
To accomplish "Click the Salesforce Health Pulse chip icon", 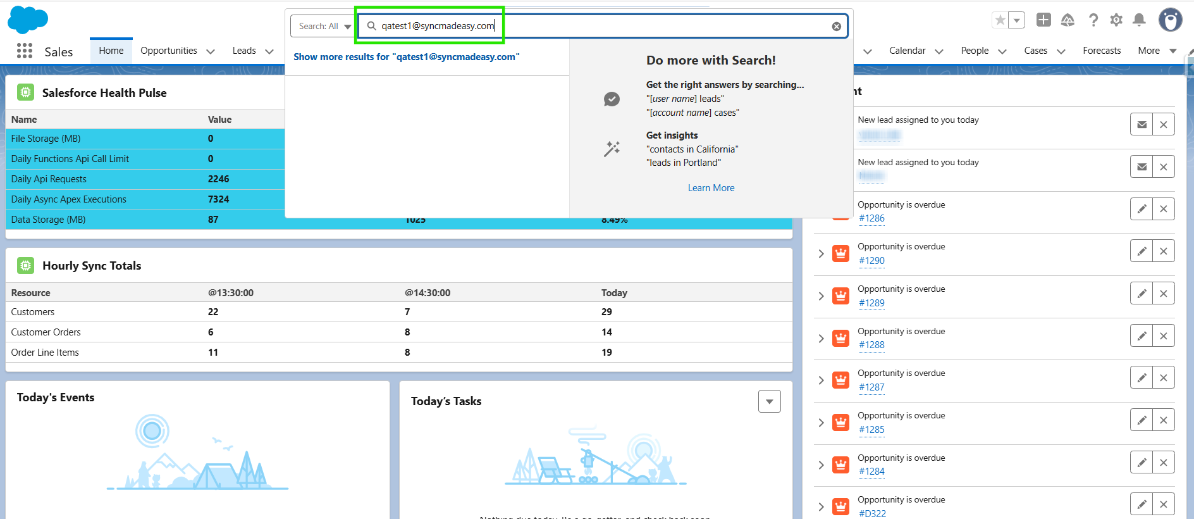I will pos(25,93).
